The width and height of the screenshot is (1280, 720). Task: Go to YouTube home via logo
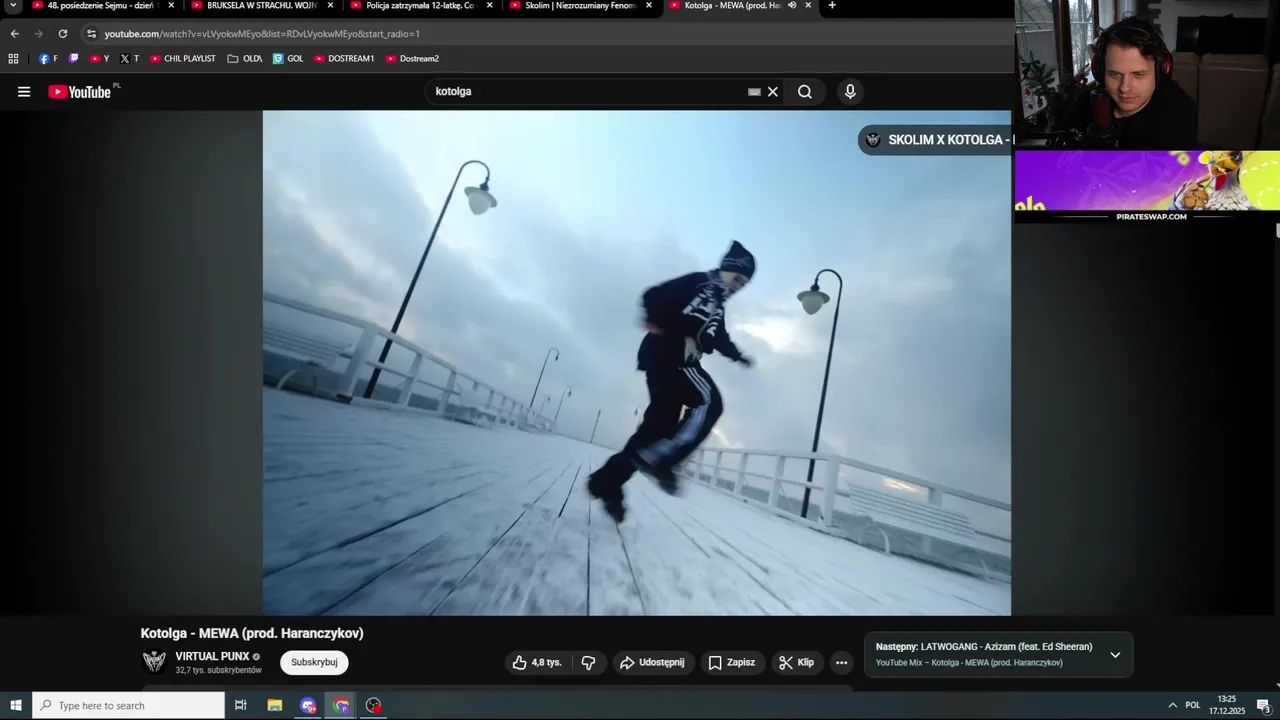80,92
